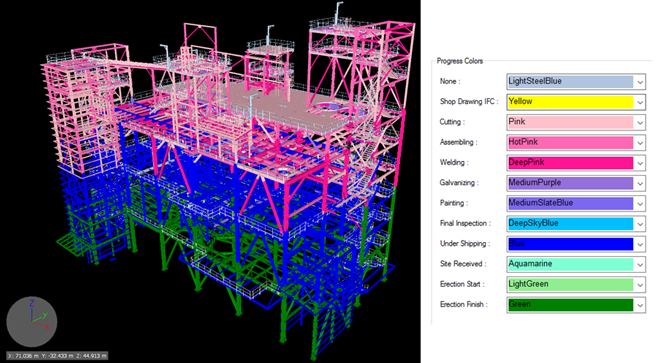Expand the Shop Drawing IFC color dropdown
Image resolution: width=660 pixels, height=363 pixels.
point(640,102)
